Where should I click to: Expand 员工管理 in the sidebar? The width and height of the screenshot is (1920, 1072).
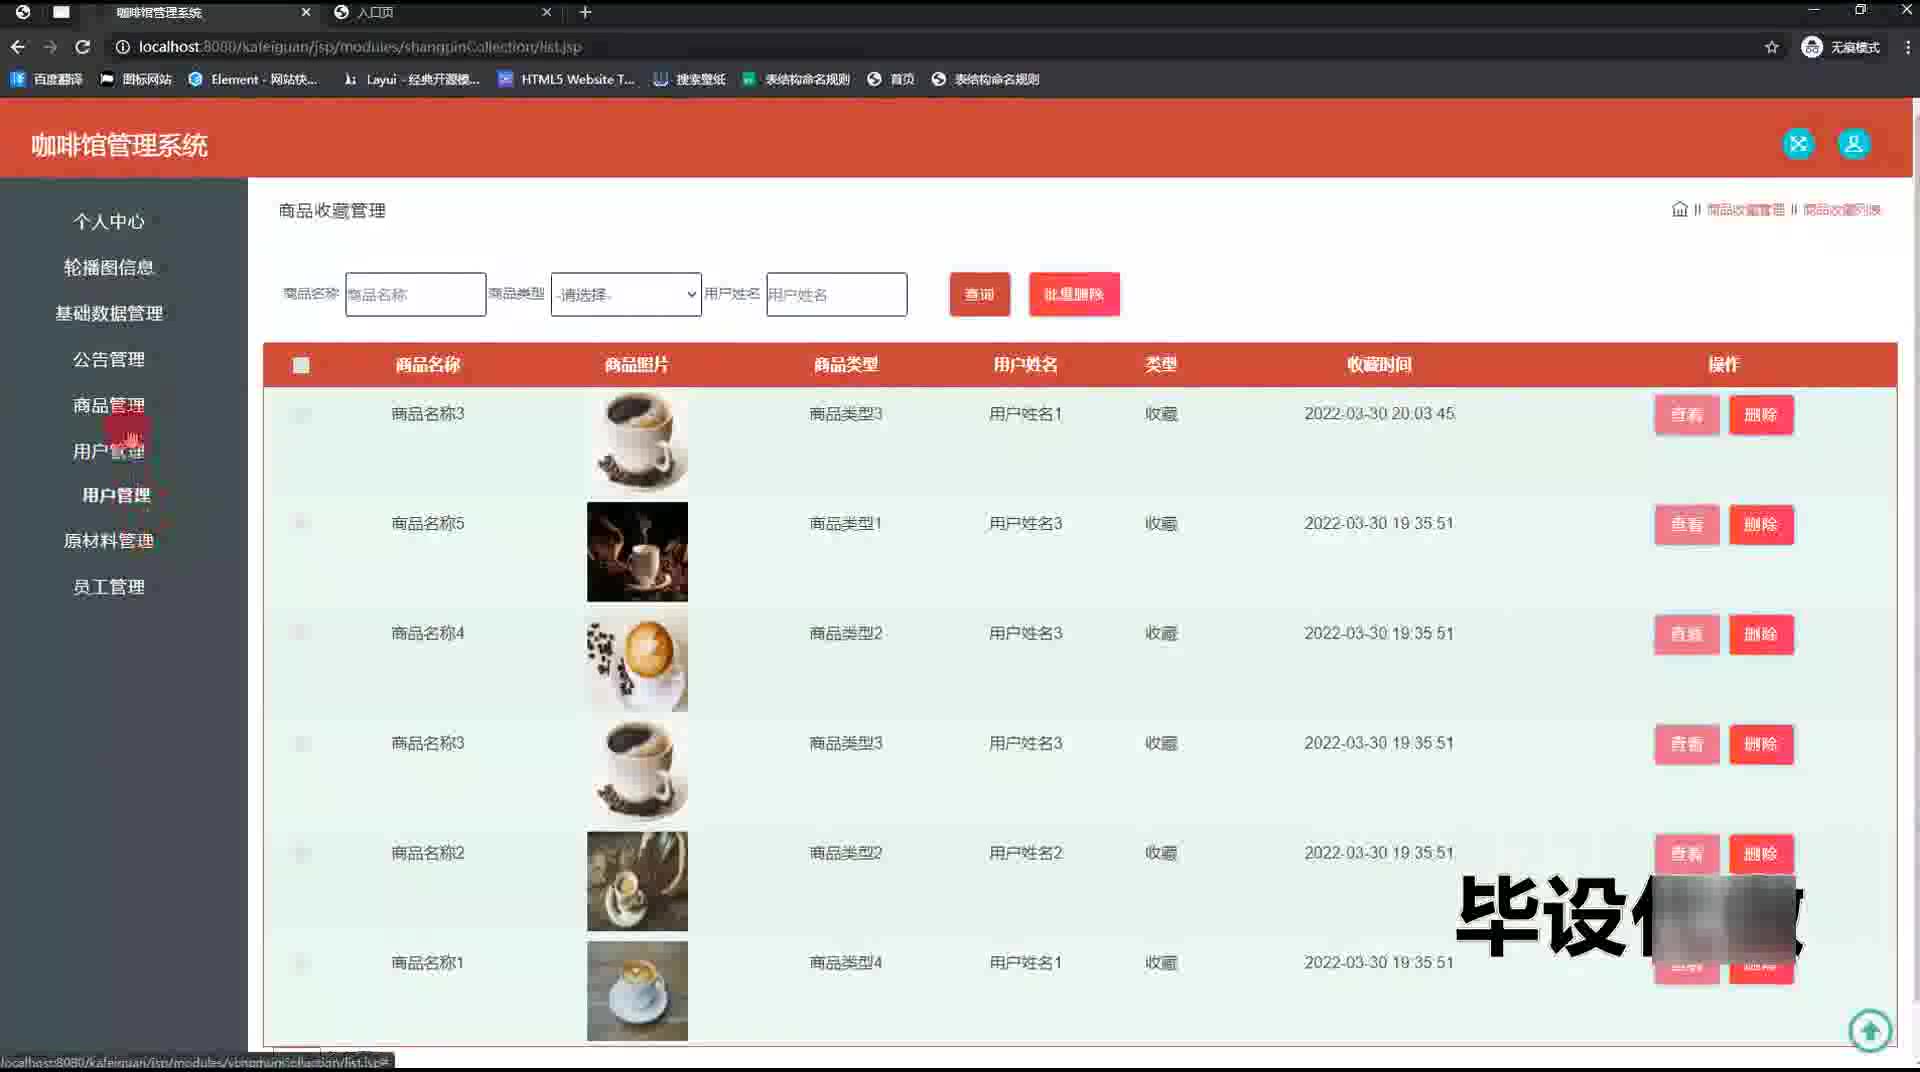pos(109,587)
